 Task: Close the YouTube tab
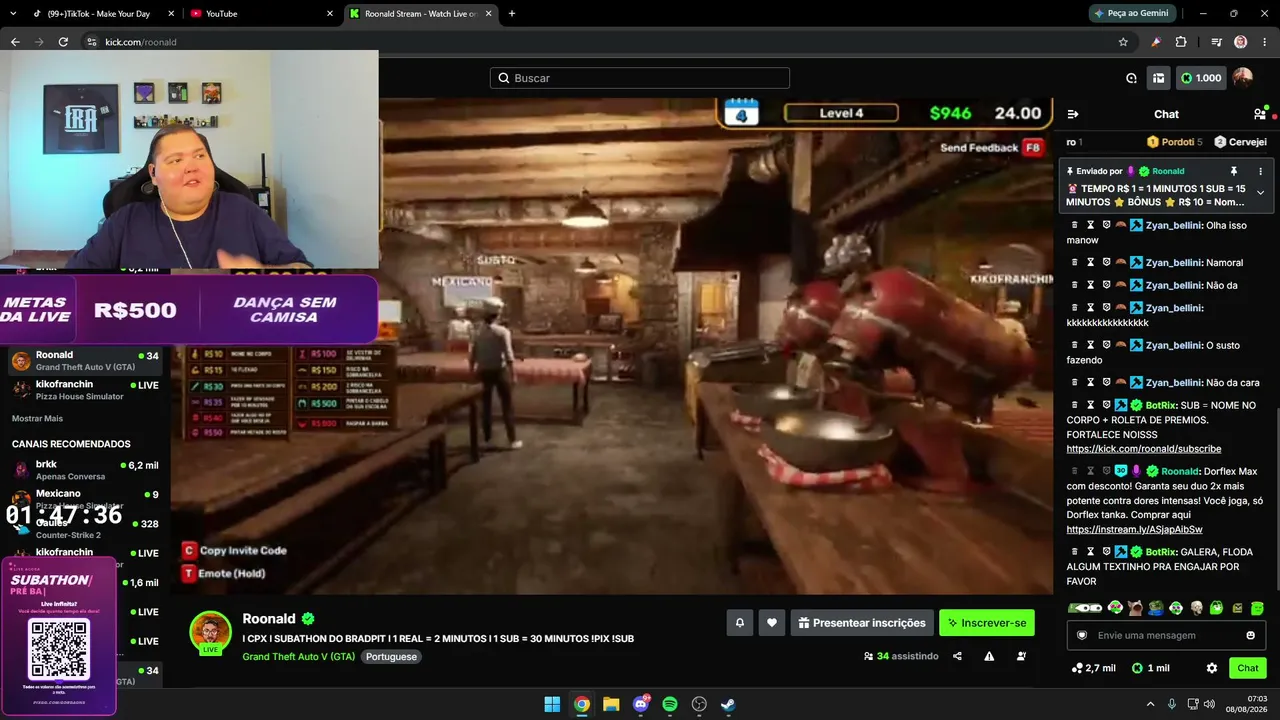(x=330, y=14)
